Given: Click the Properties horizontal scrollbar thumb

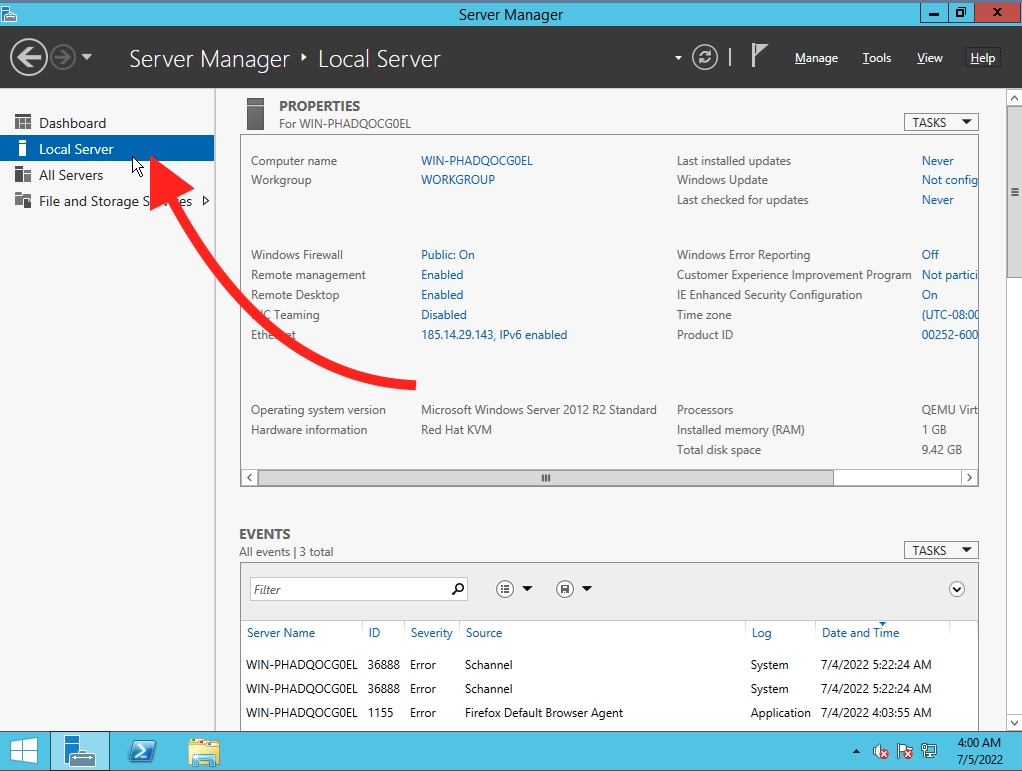Looking at the screenshot, I should click(546, 478).
